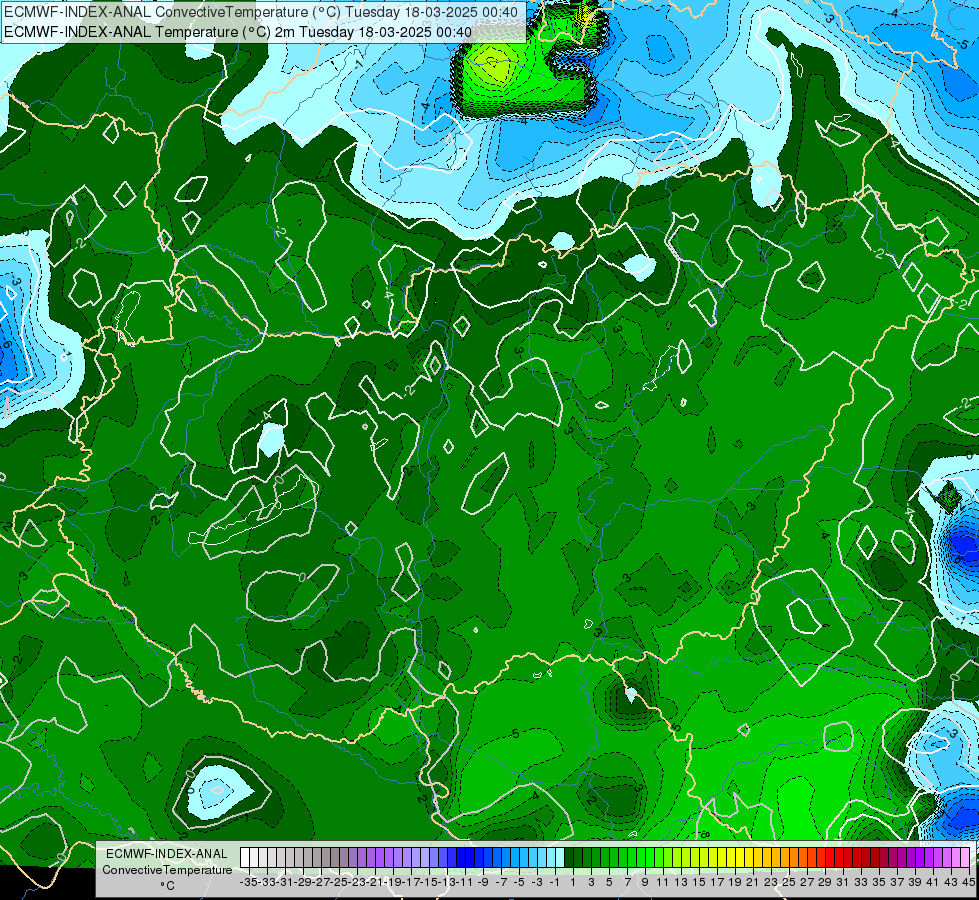
Task: Click the ConvectiveTemperature label in the legend
Action: tap(167, 869)
